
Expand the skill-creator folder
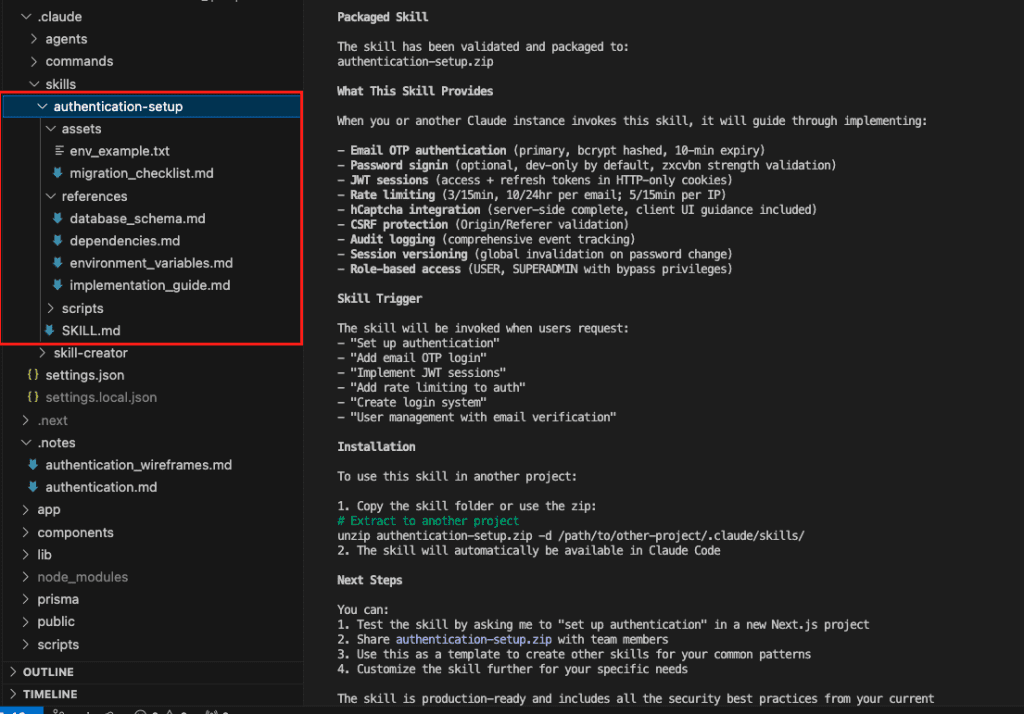pyautogui.click(x=42, y=353)
